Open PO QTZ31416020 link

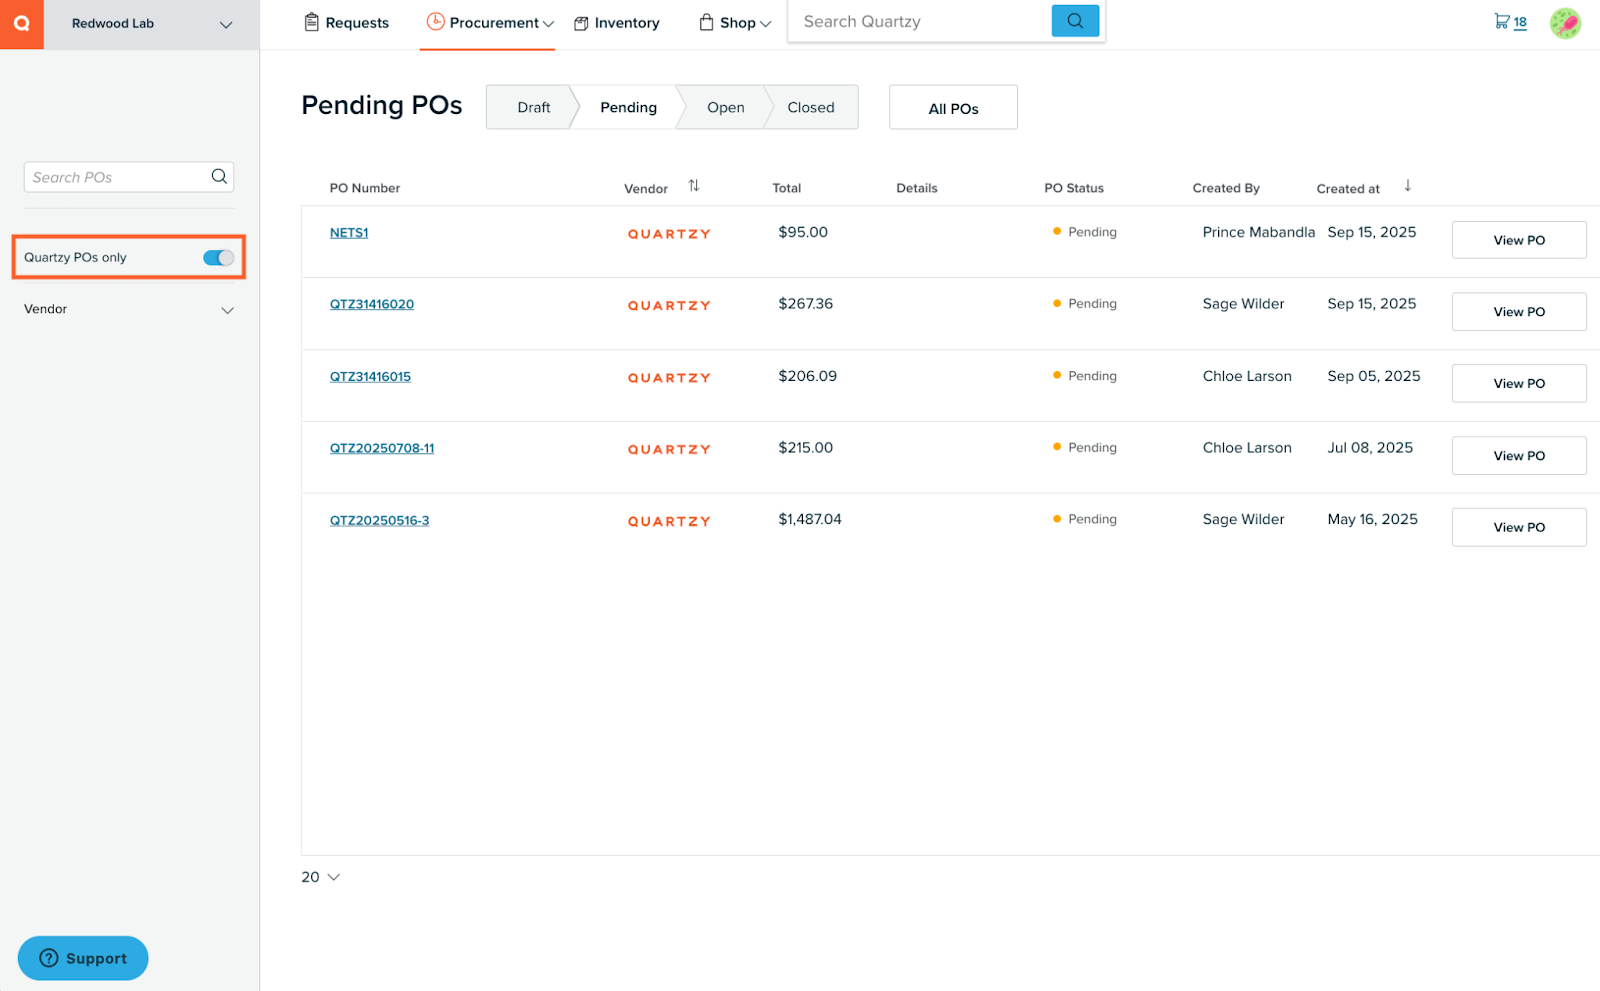coord(371,304)
